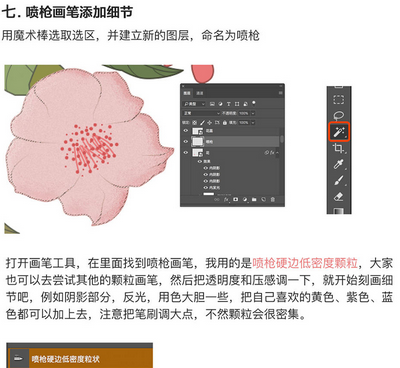Select the 花 layer thumbnail
The width and height of the screenshot is (400, 368).
tap(198, 153)
